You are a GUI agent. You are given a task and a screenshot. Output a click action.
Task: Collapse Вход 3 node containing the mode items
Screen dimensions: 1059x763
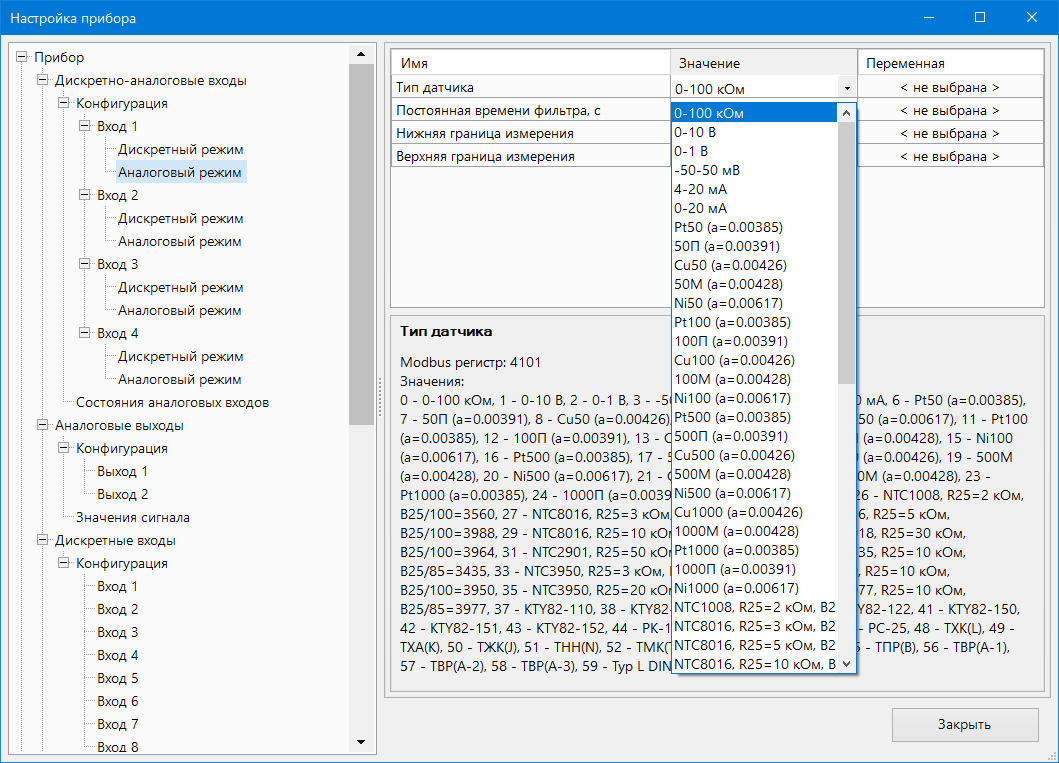84,264
